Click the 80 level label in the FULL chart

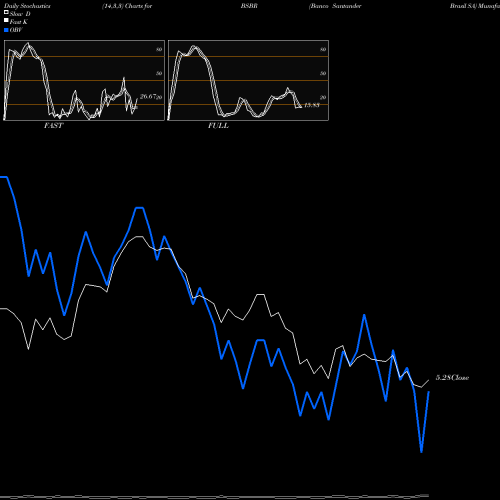(323, 49)
